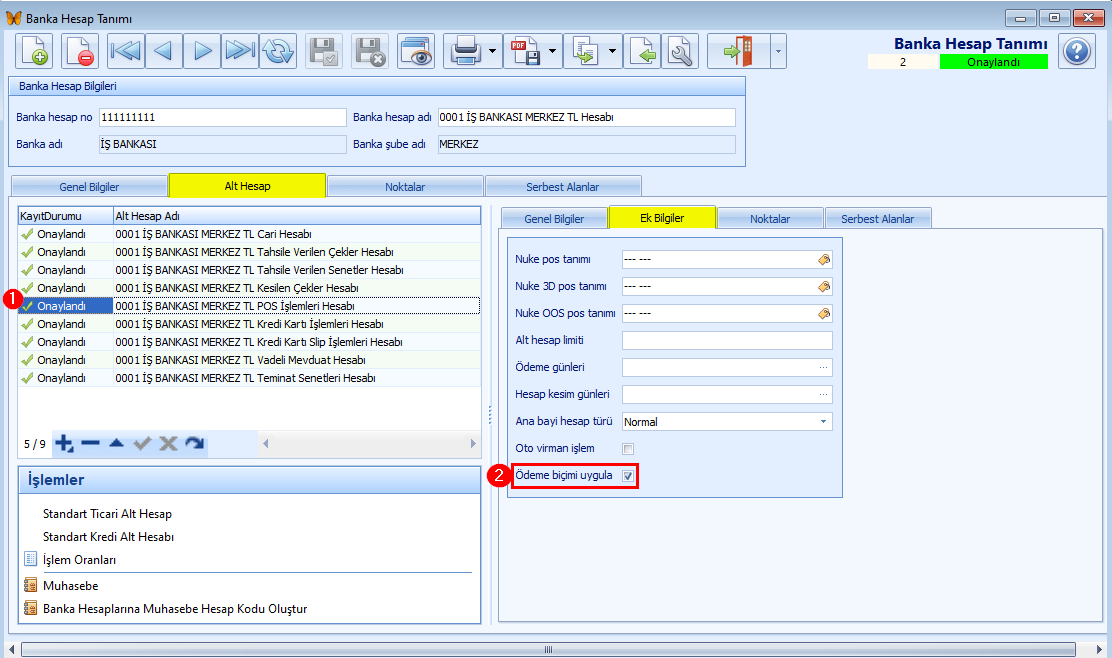Switch to the top-level Genel Bilgiler tab
Screen dimensions: 1112x658
click(x=87, y=186)
